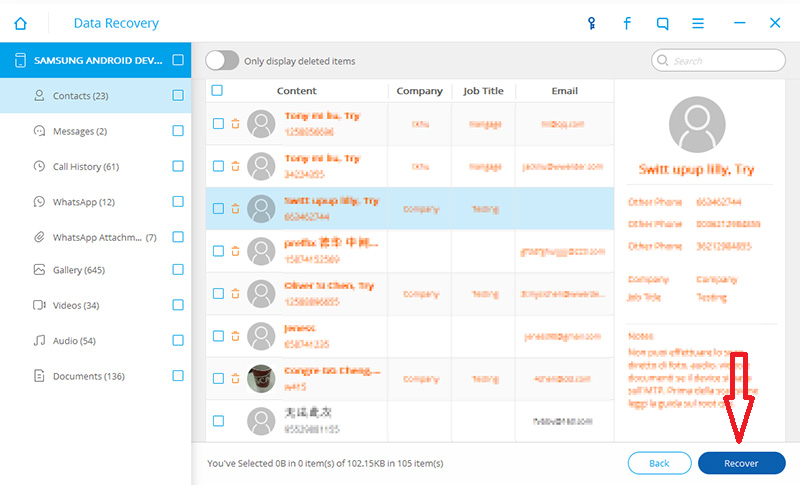Click the Videos camera icon

click(x=39, y=305)
